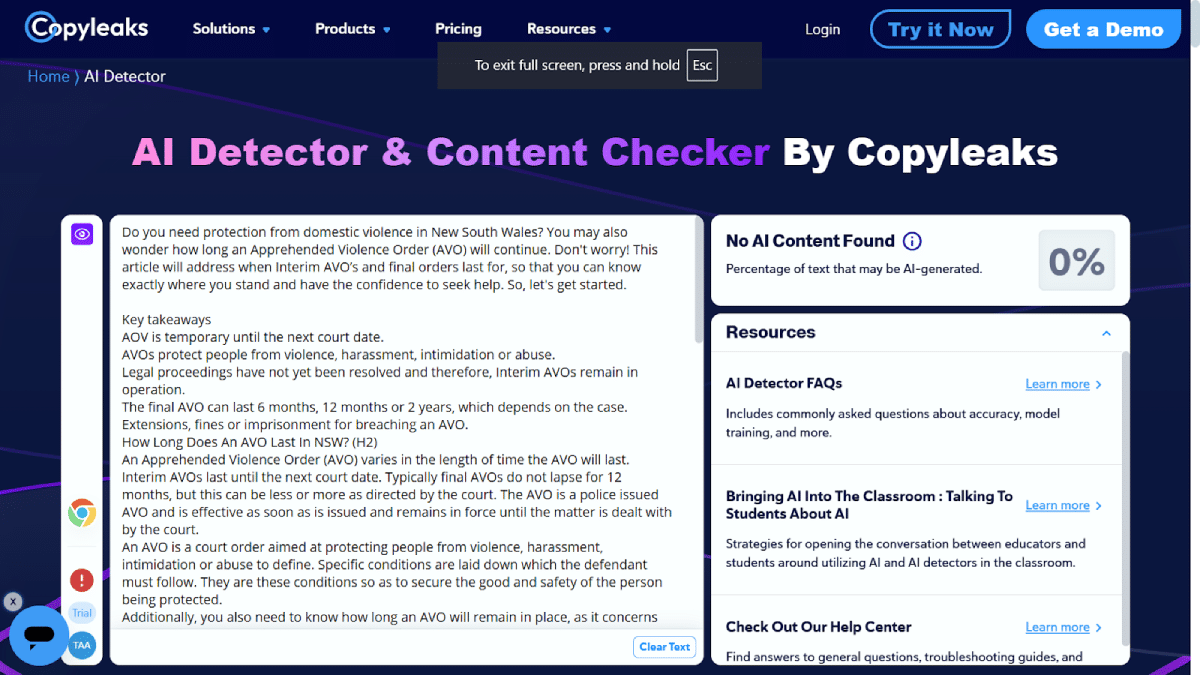1200x675 pixels.
Task: Go to the Pricing page
Action: (458, 29)
